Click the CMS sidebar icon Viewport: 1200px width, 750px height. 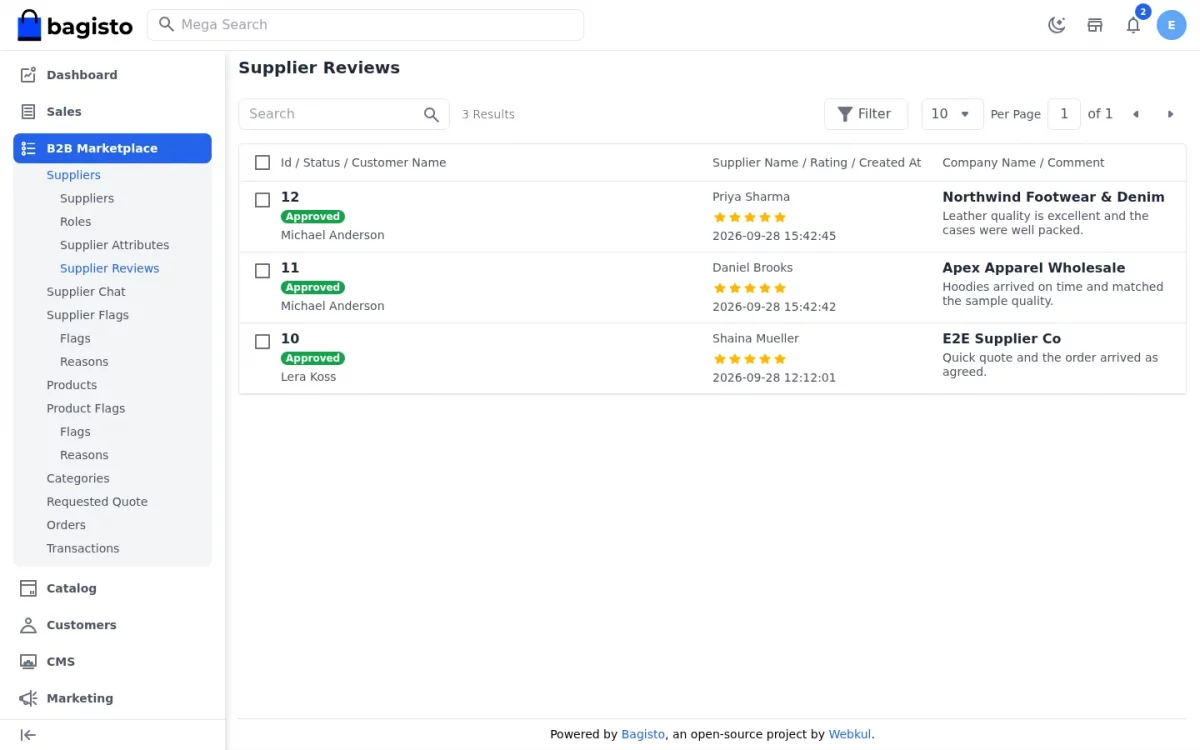[28, 662]
